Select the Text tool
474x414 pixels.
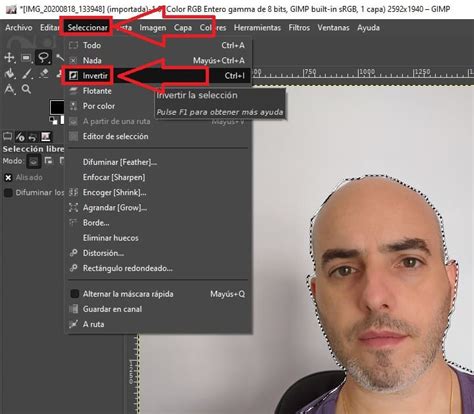[9, 89]
